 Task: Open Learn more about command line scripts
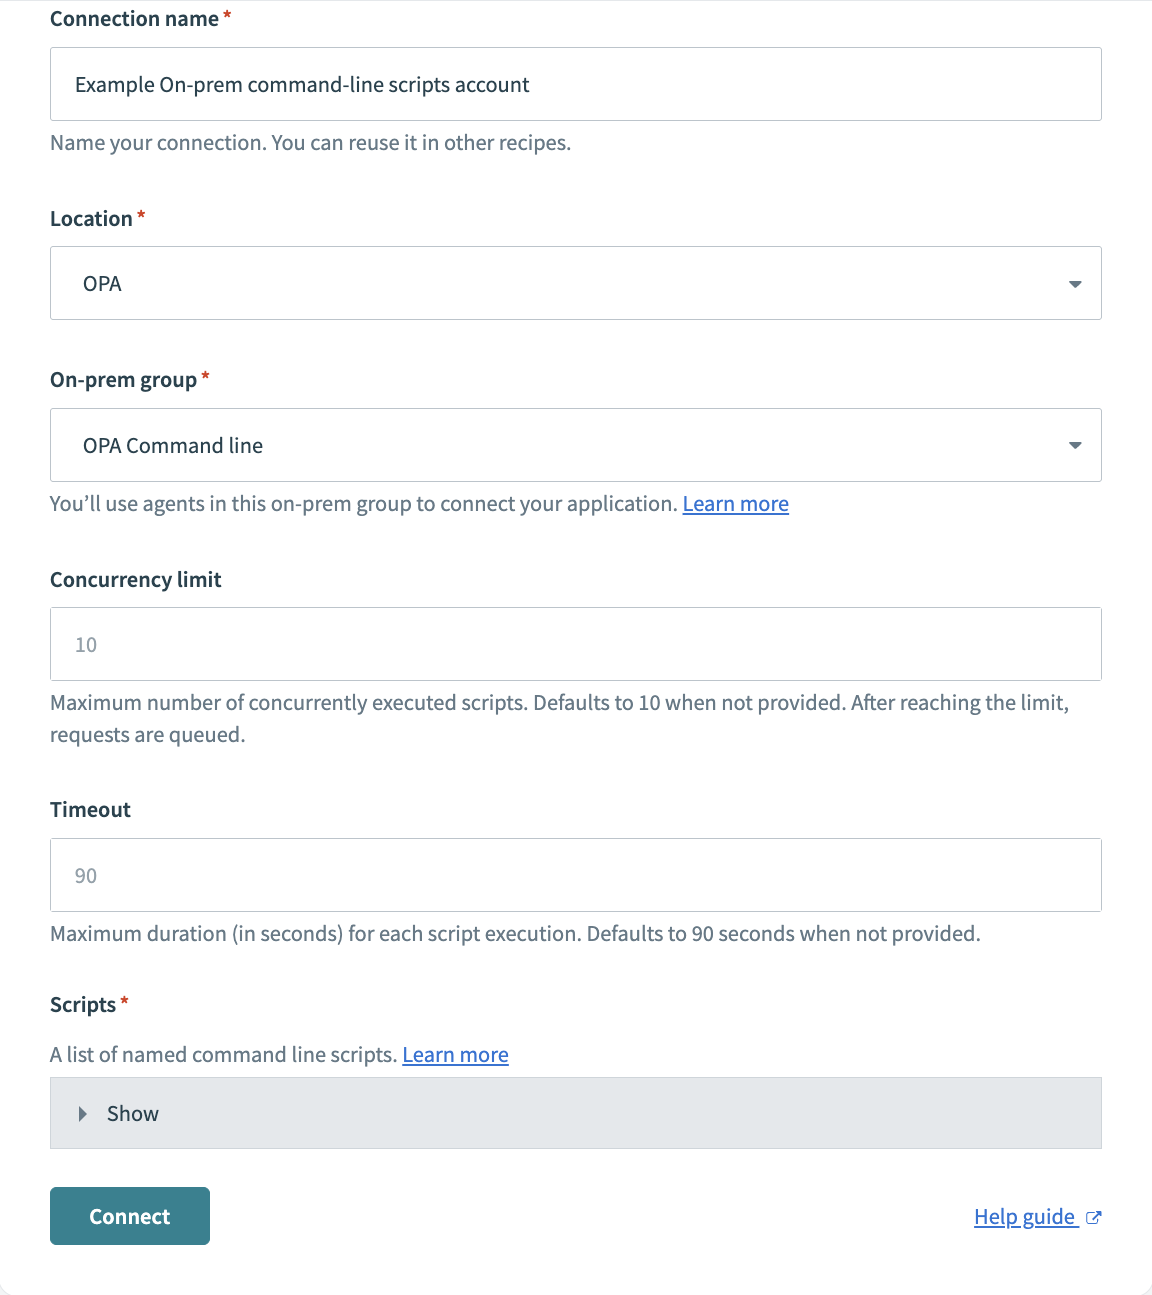pos(455,1054)
